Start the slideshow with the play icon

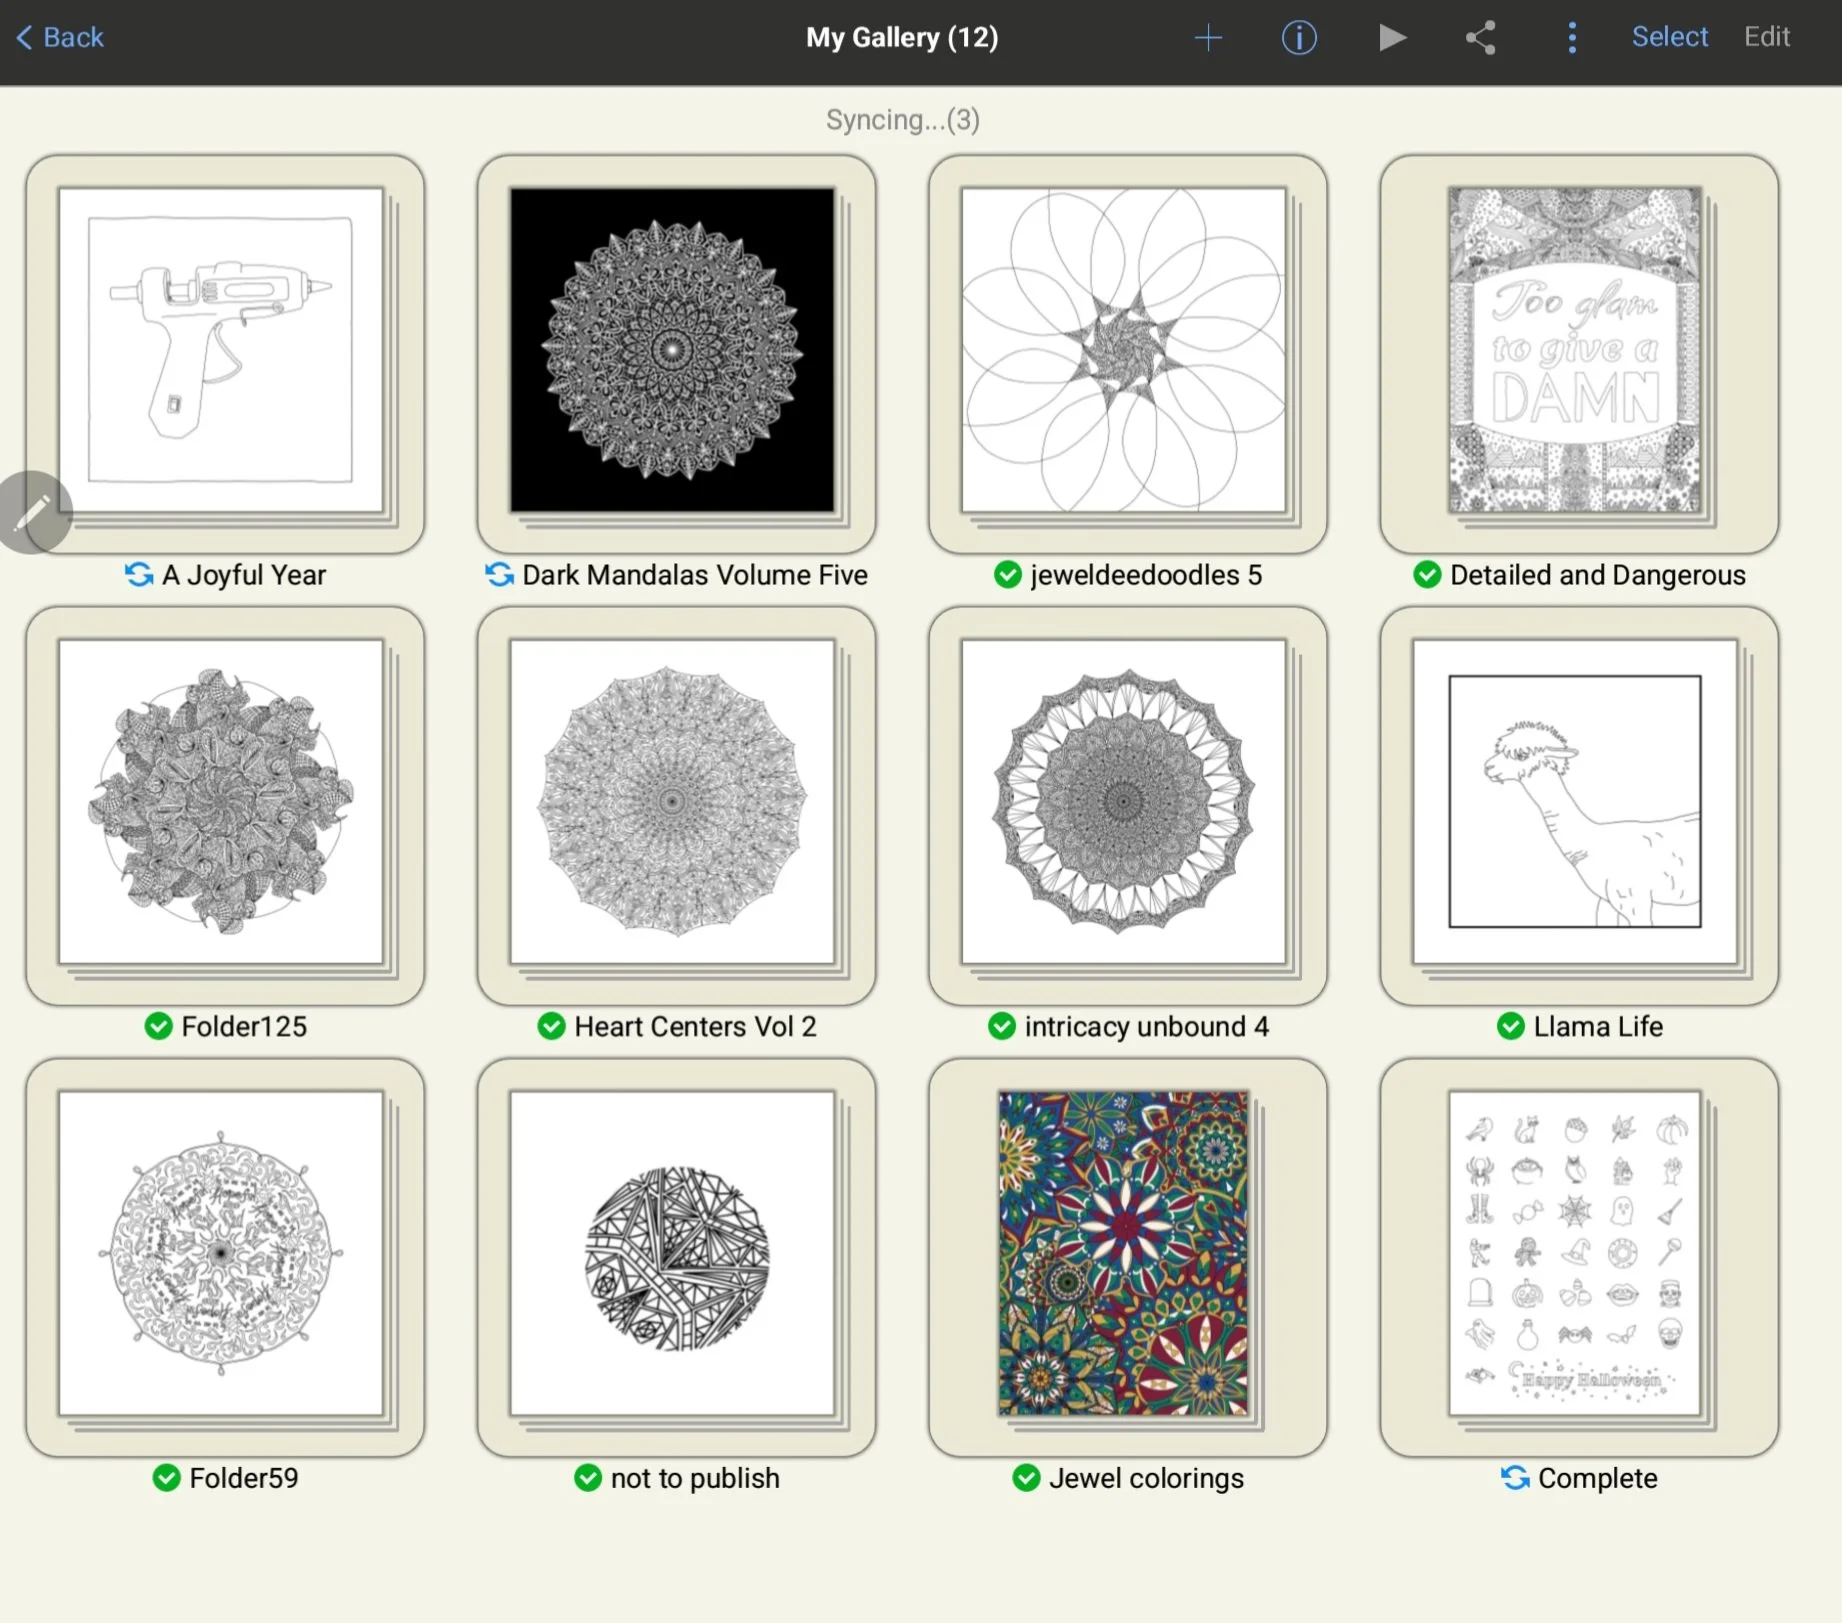tap(1392, 38)
